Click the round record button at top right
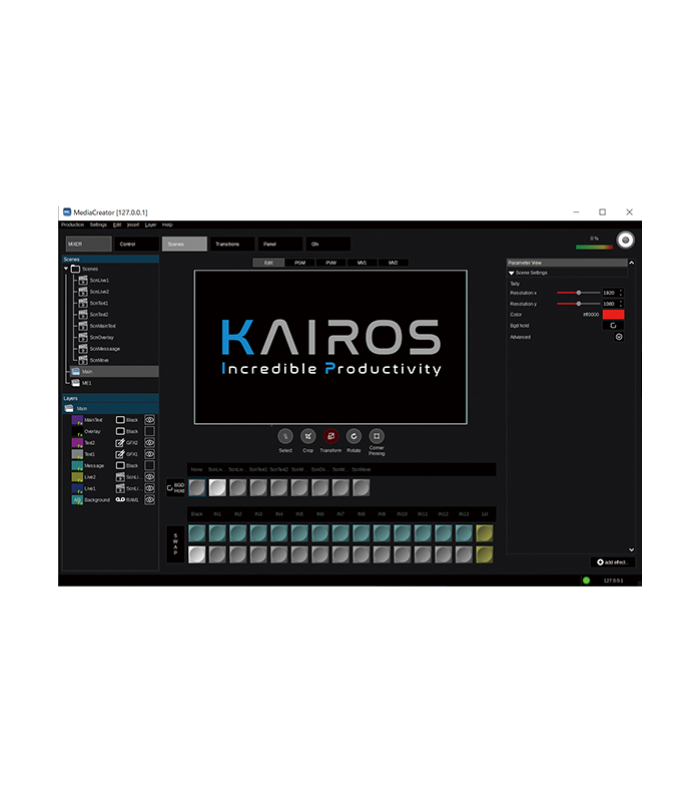This screenshot has height=800, width=700. coord(625,240)
